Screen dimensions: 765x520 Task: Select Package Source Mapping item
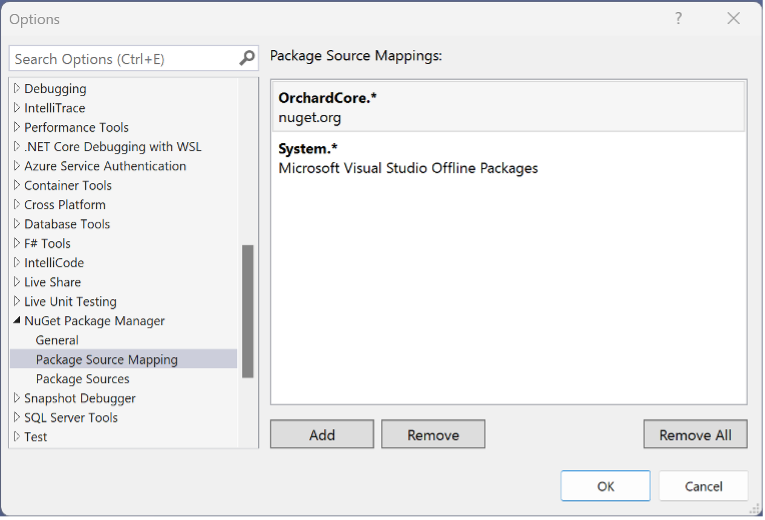click(x=106, y=359)
